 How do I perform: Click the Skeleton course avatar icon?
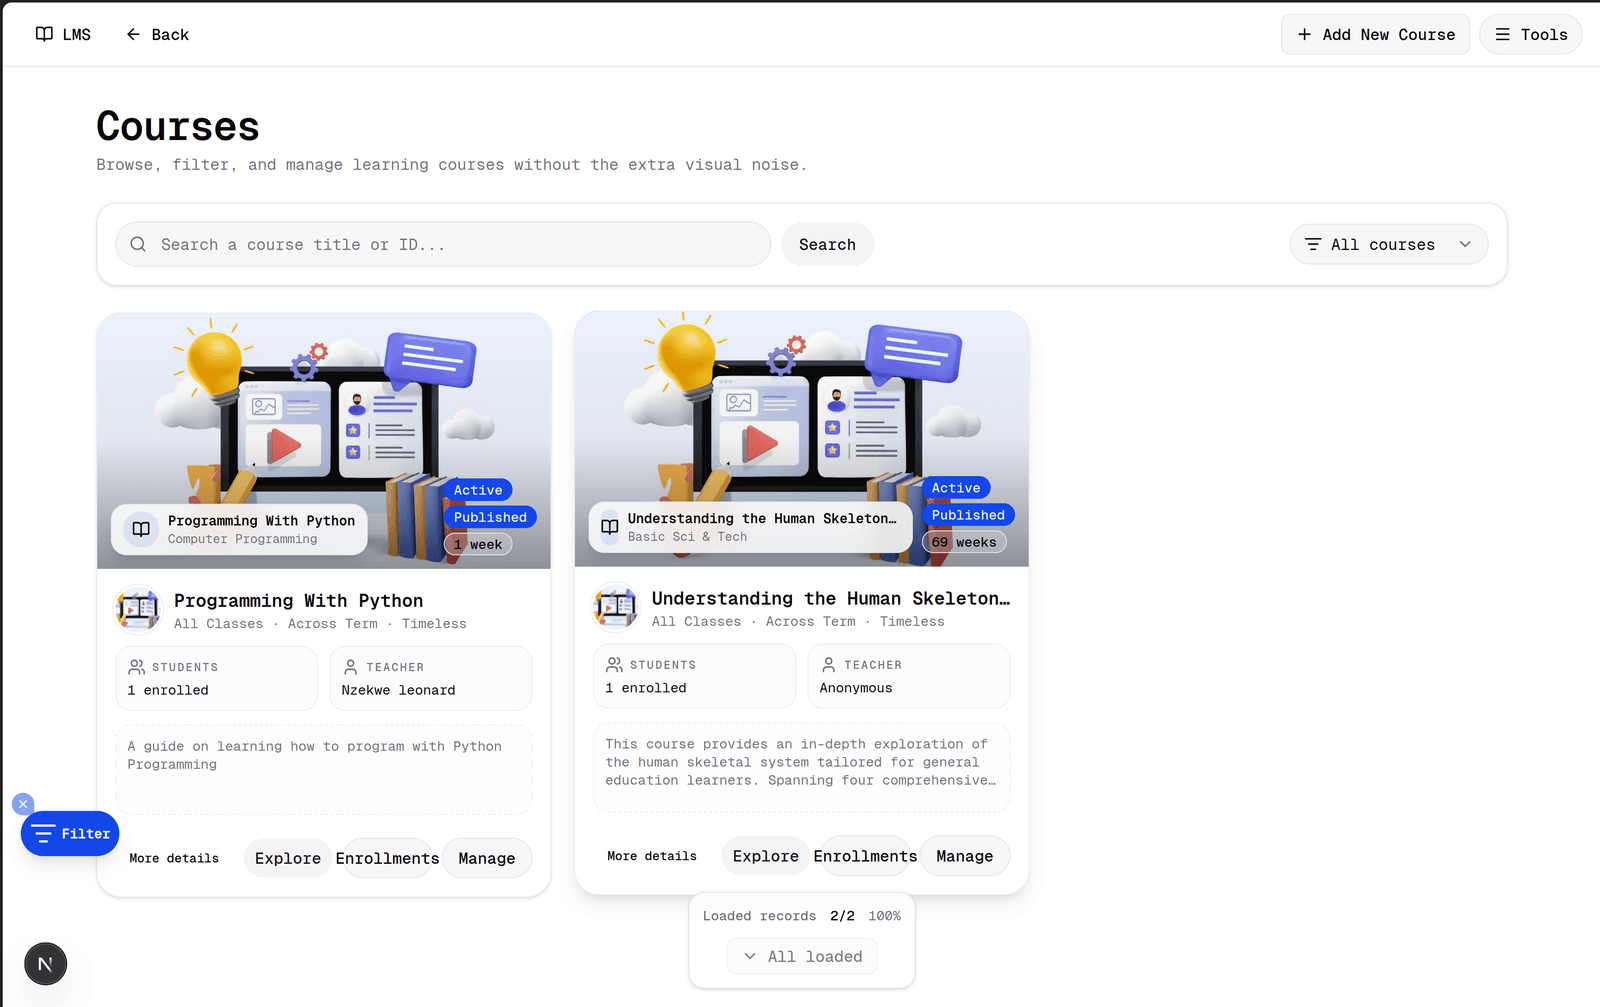(x=616, y=607)
